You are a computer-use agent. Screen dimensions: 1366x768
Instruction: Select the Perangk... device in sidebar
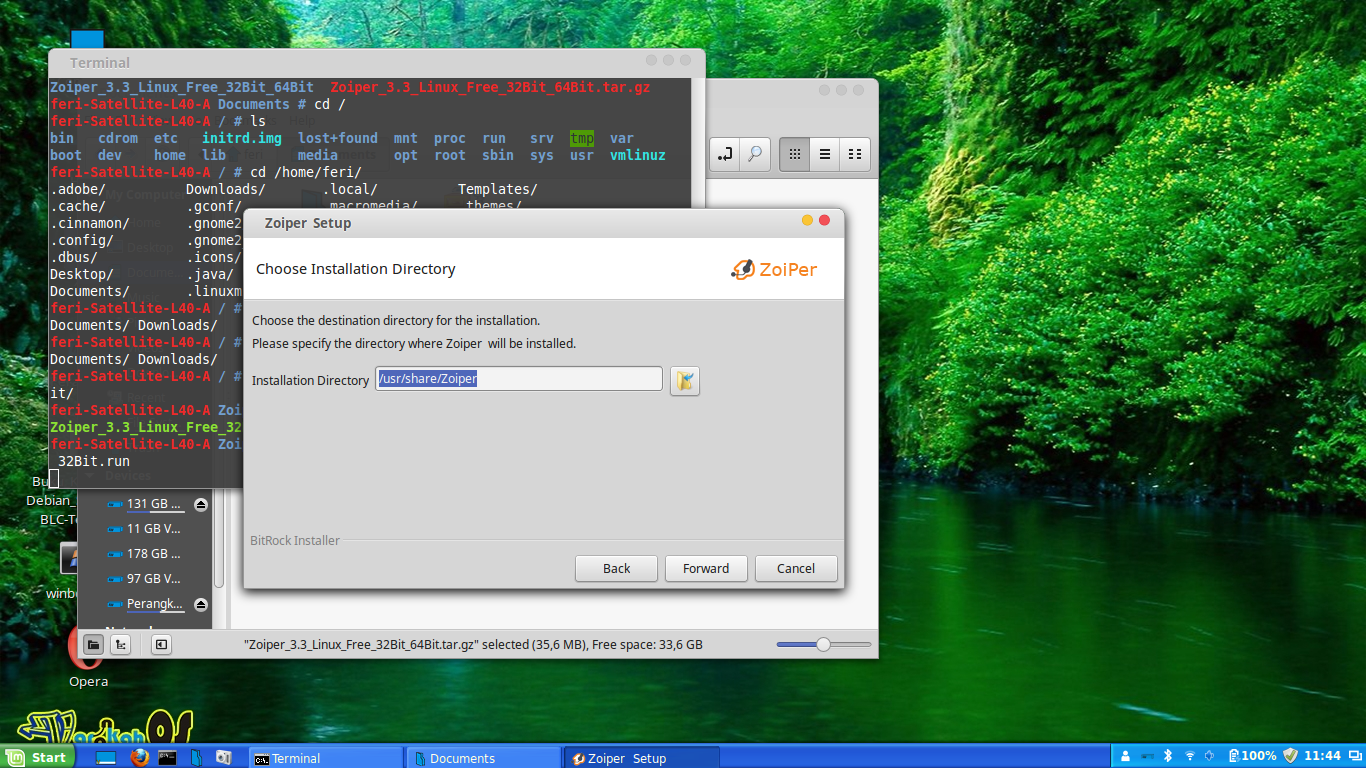pos(146,604)
